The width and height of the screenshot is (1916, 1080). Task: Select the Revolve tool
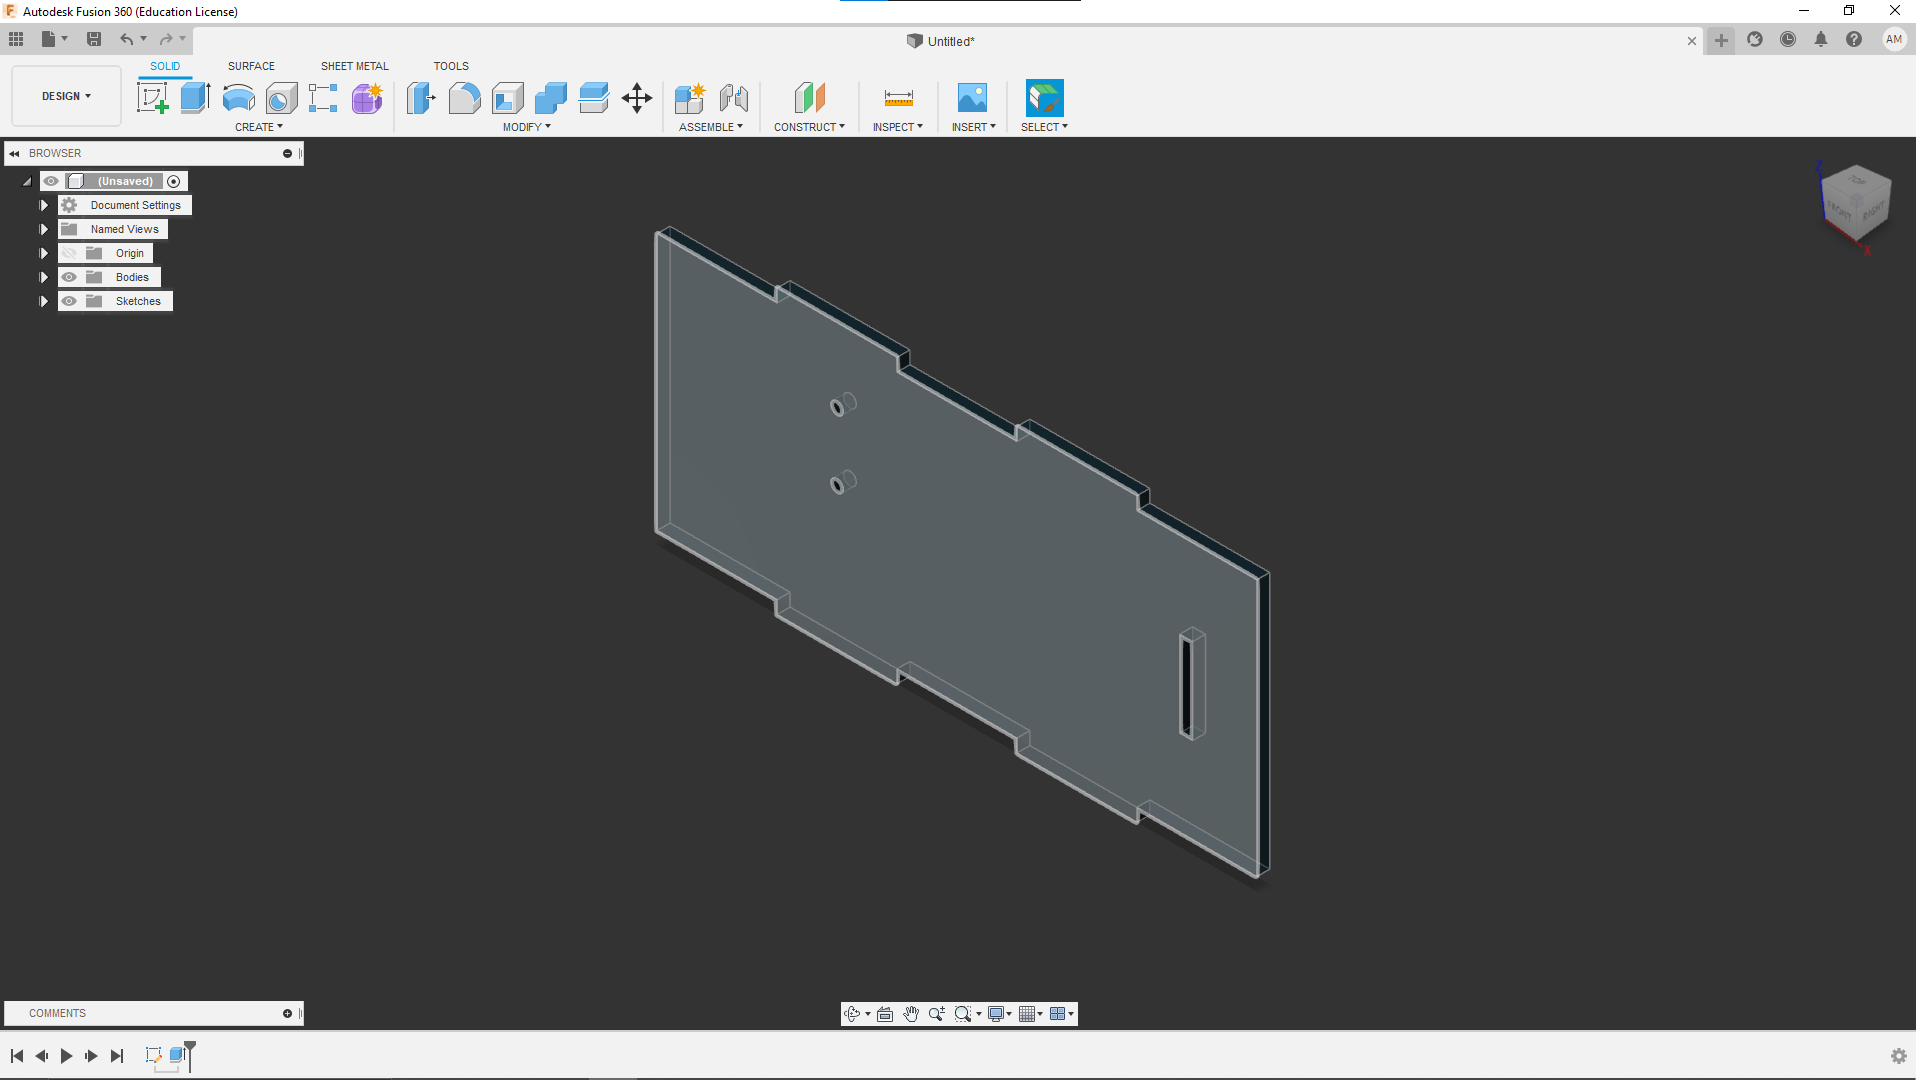pos(238,98)
